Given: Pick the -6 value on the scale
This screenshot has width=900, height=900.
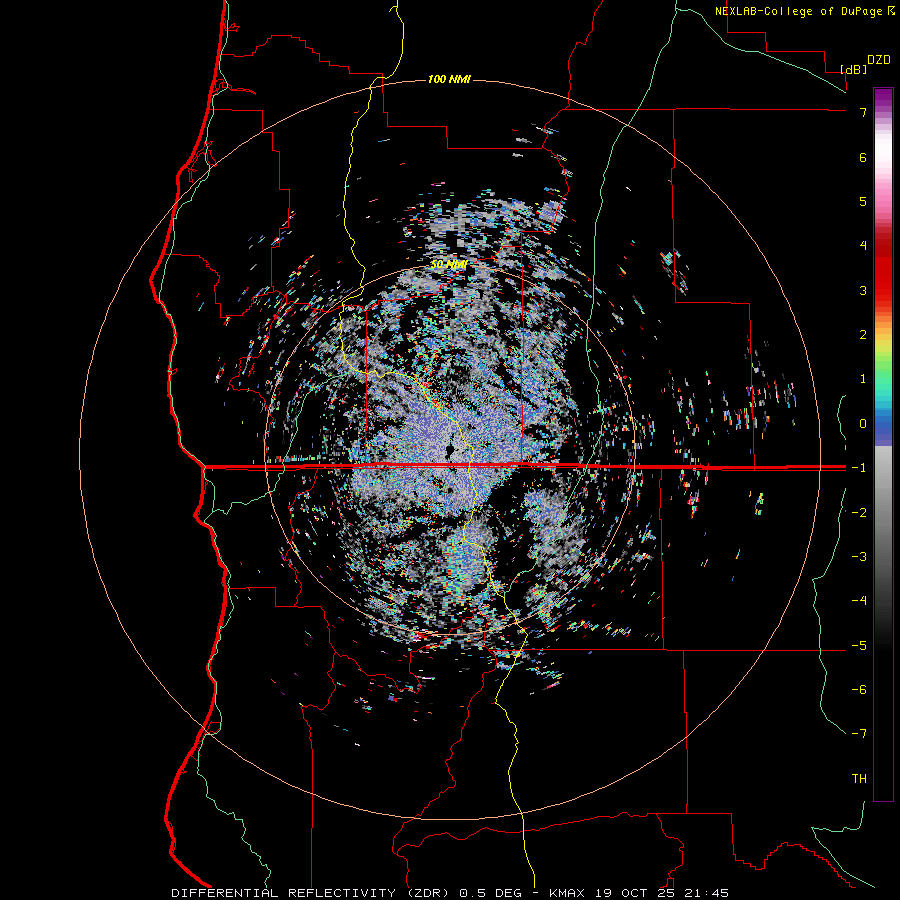Looking at the screenshot, I should (x=859, y=689).
